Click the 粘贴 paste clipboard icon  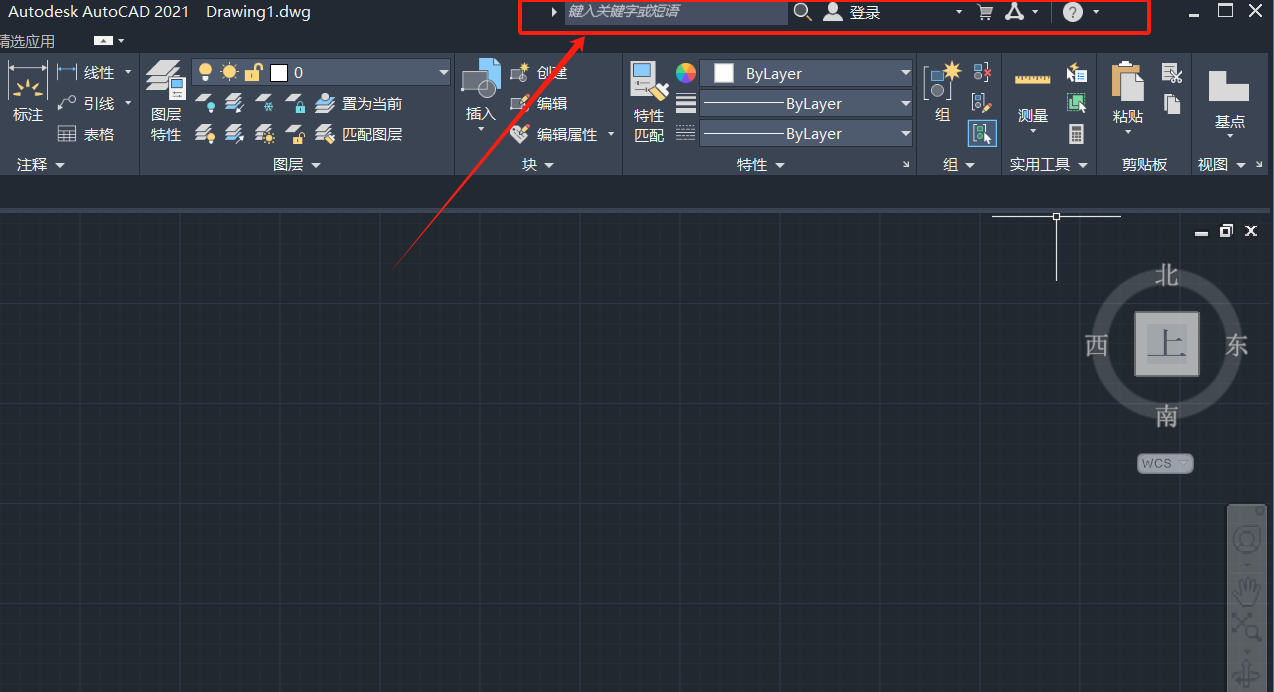point(1127,92)
